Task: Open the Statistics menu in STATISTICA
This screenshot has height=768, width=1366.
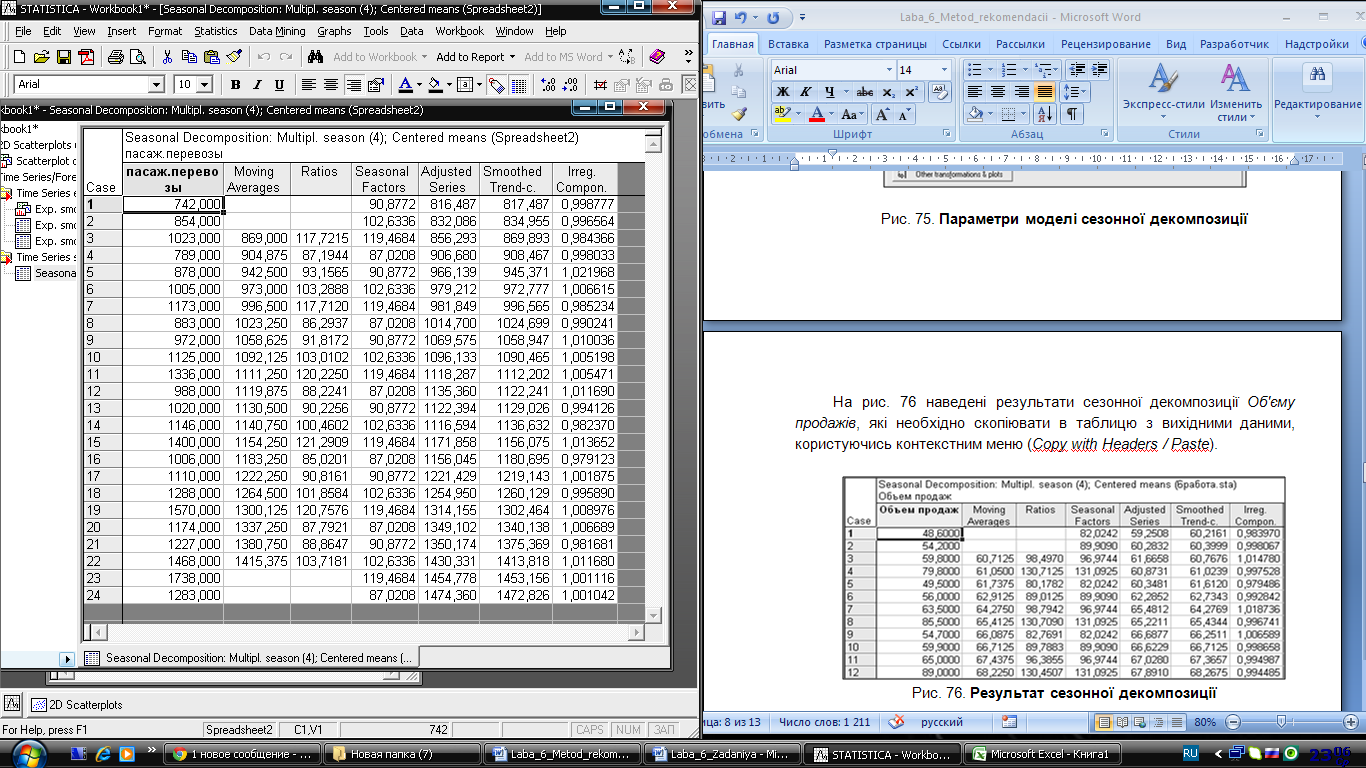Action: (x=216, y=31)
